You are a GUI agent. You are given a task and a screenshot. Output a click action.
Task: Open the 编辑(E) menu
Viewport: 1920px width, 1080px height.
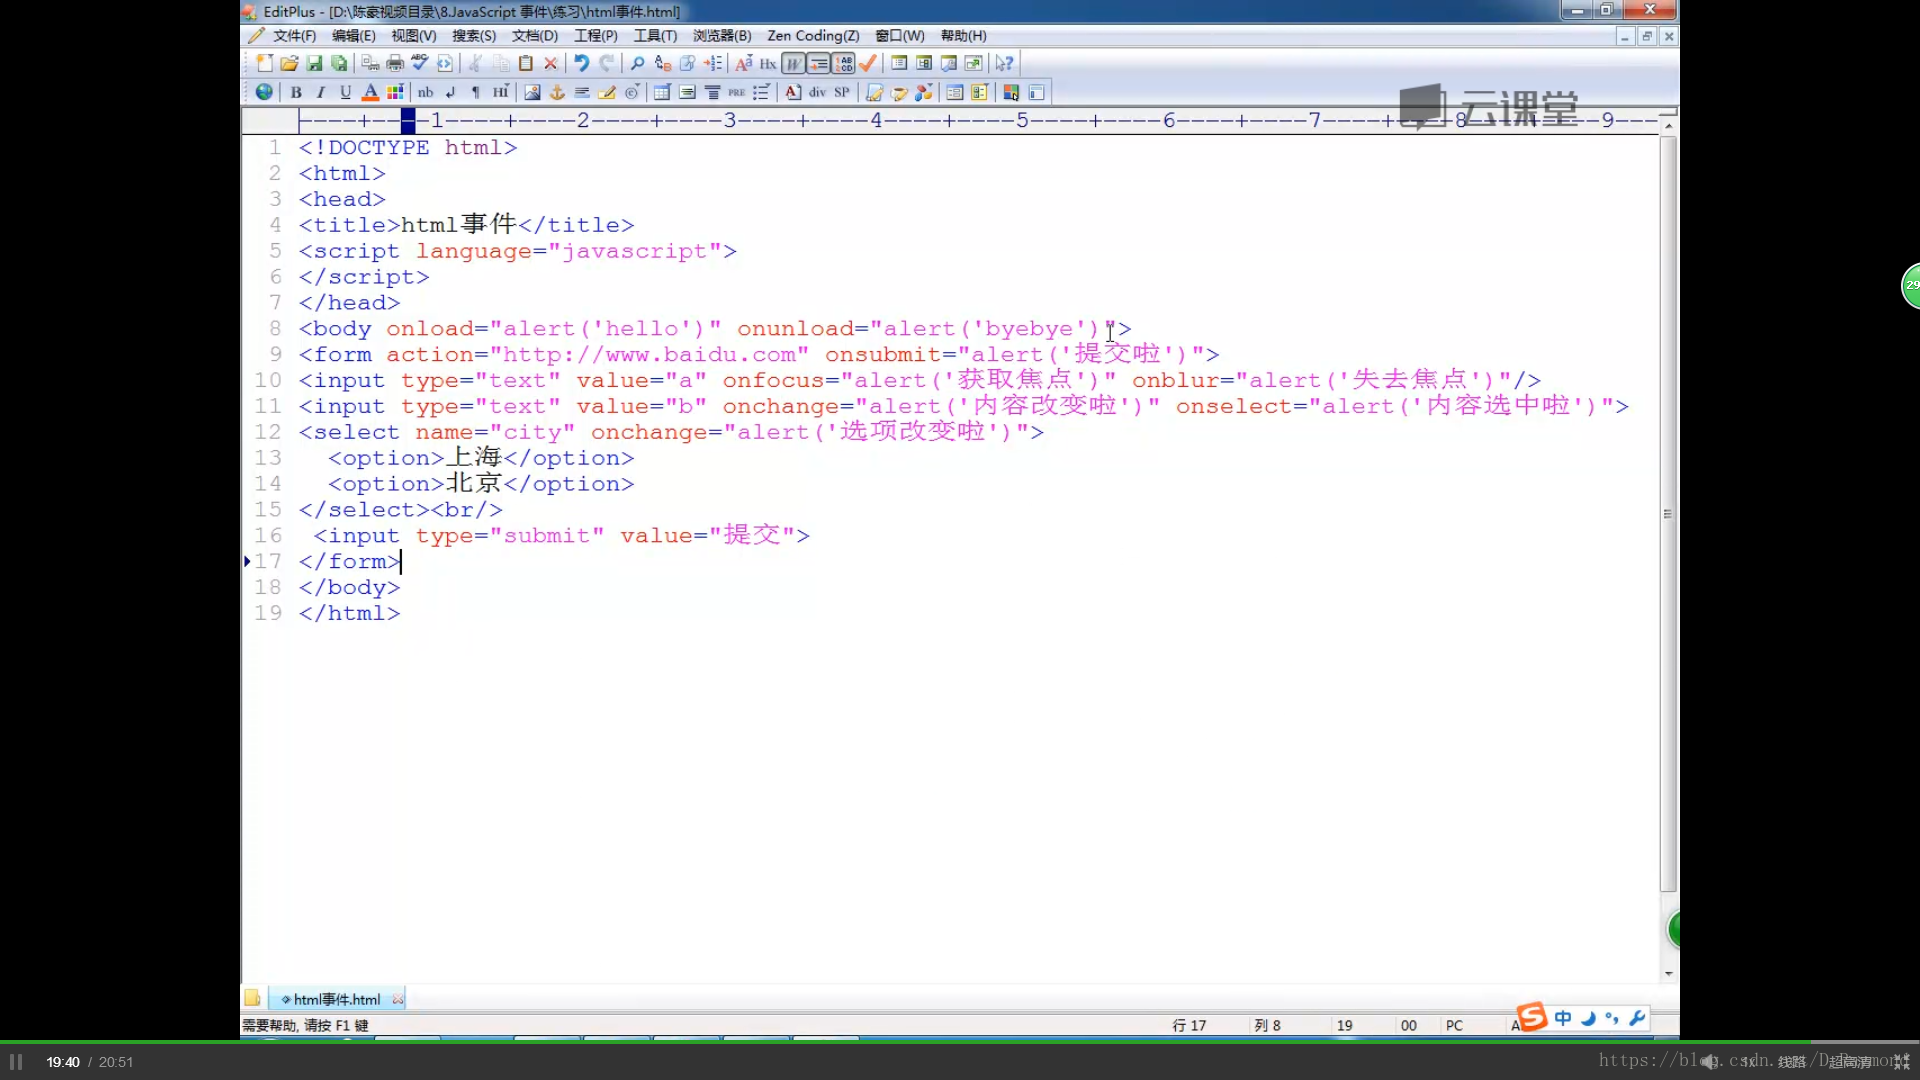[354, 36]
